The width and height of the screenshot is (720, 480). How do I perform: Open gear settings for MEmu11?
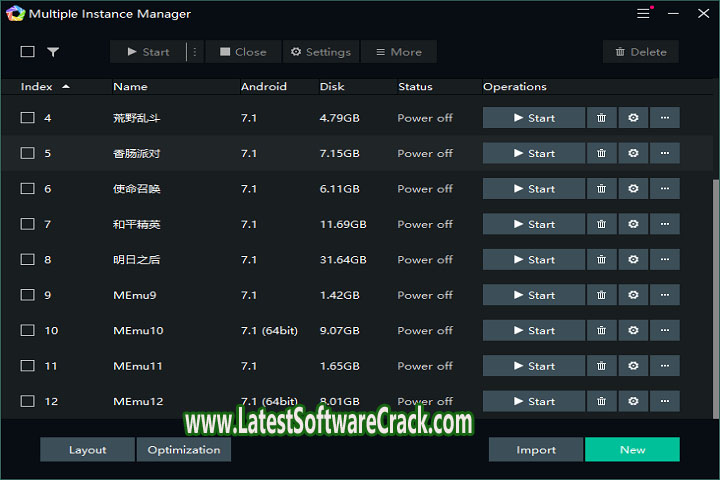tap(633, 366)
